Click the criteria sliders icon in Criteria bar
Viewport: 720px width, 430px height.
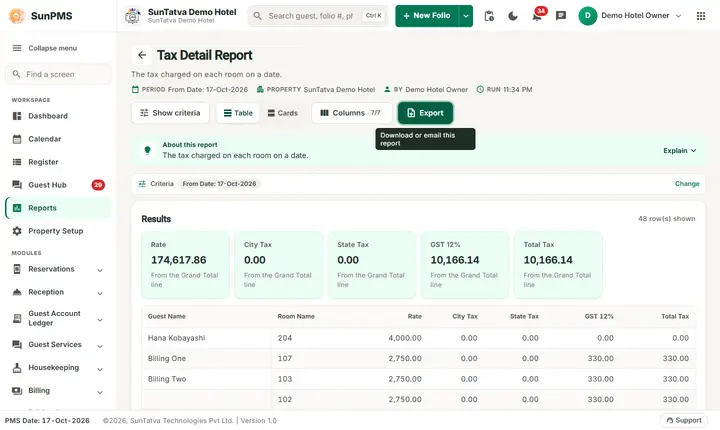click(142, 184)
